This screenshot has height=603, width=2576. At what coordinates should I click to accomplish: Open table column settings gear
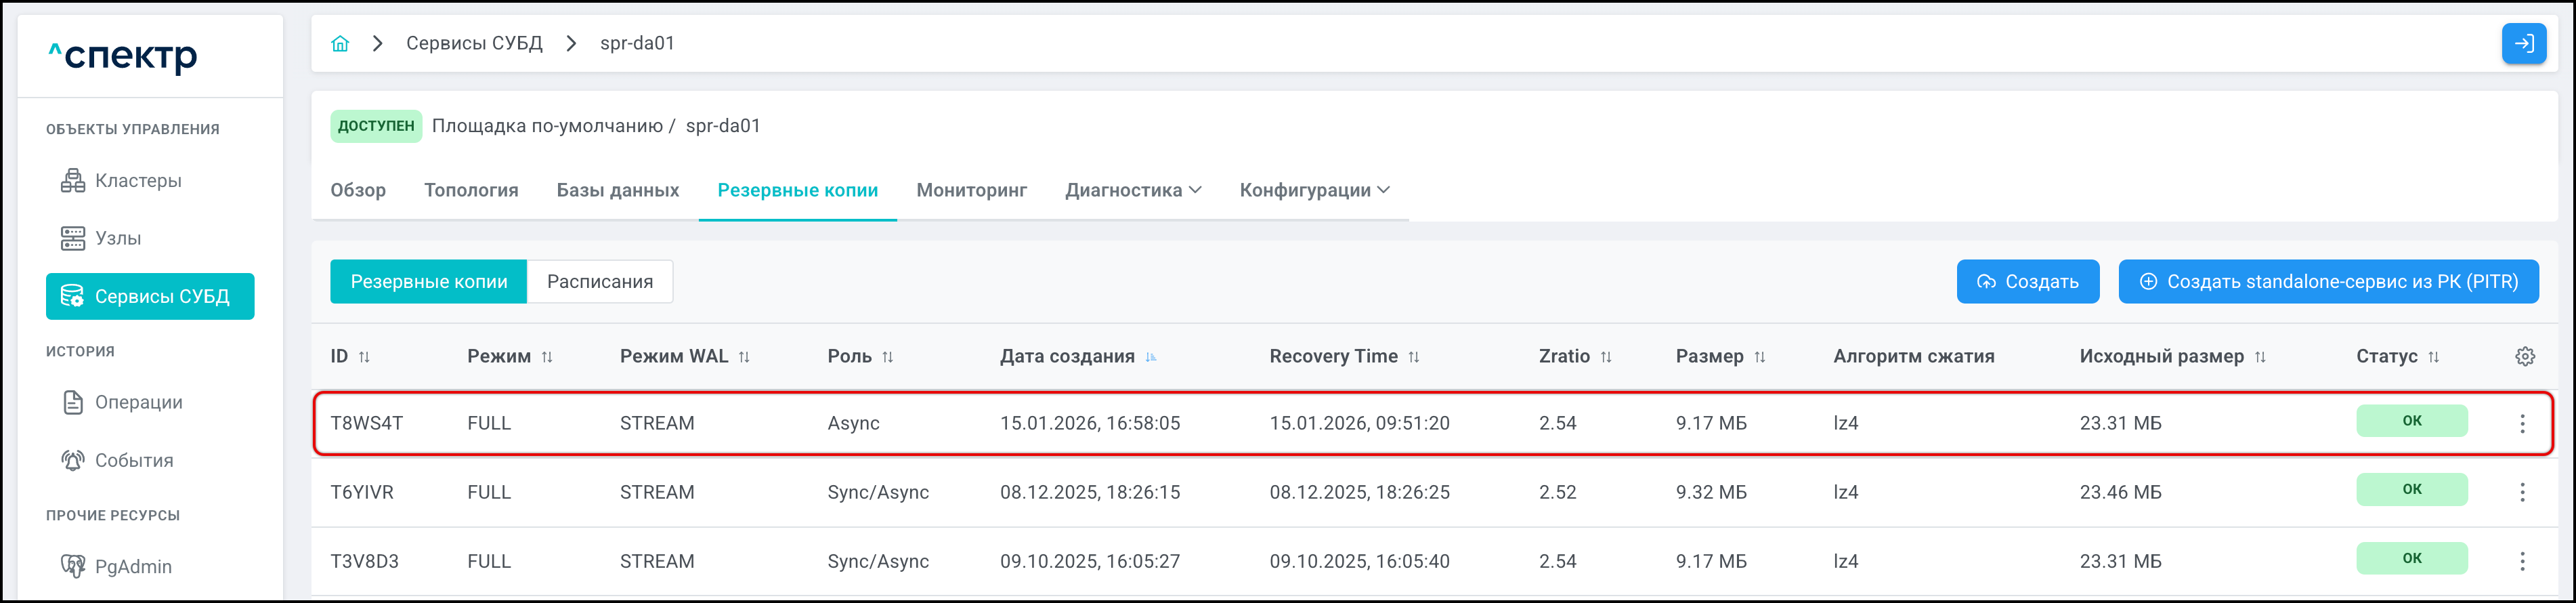point(2524,357)
